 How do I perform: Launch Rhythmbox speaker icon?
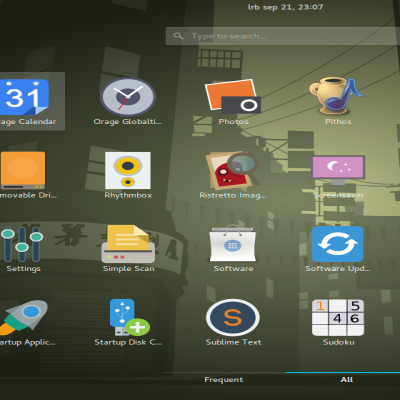click(x=128, y=171)
